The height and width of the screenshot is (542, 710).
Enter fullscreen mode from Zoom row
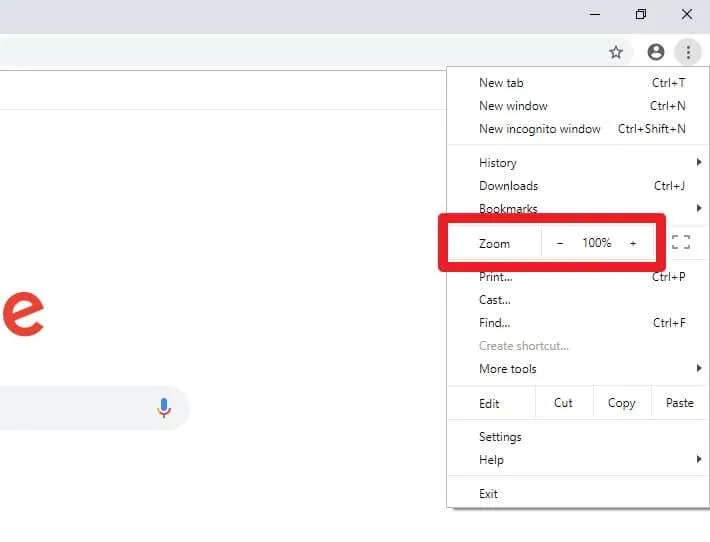(x=681, y=242)
